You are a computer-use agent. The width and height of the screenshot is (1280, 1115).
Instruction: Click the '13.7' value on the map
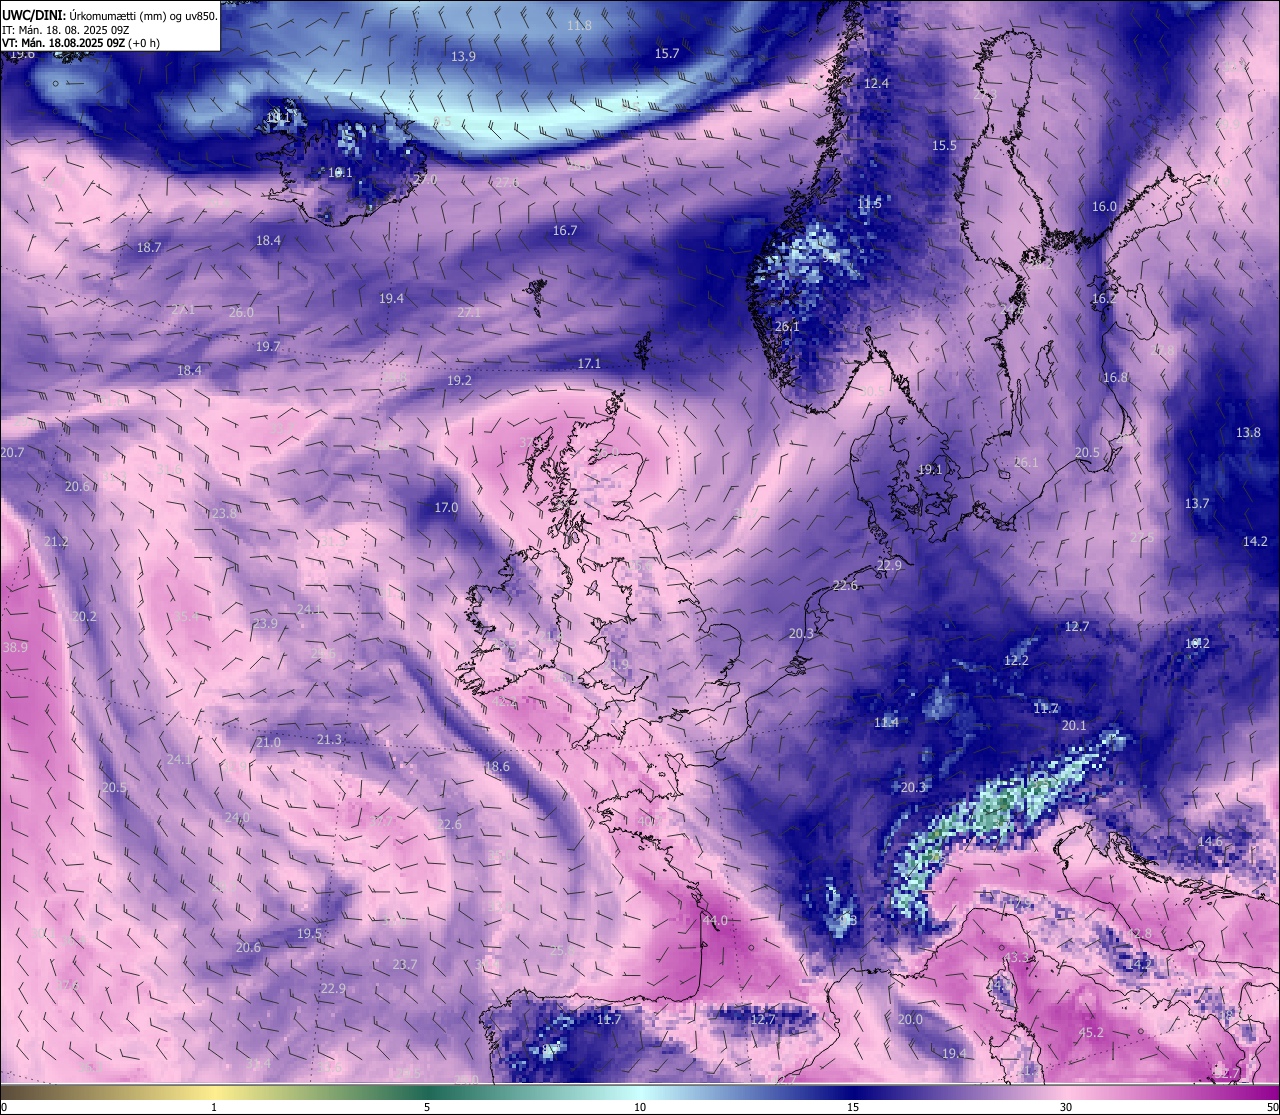click(x=1197, y=503)
